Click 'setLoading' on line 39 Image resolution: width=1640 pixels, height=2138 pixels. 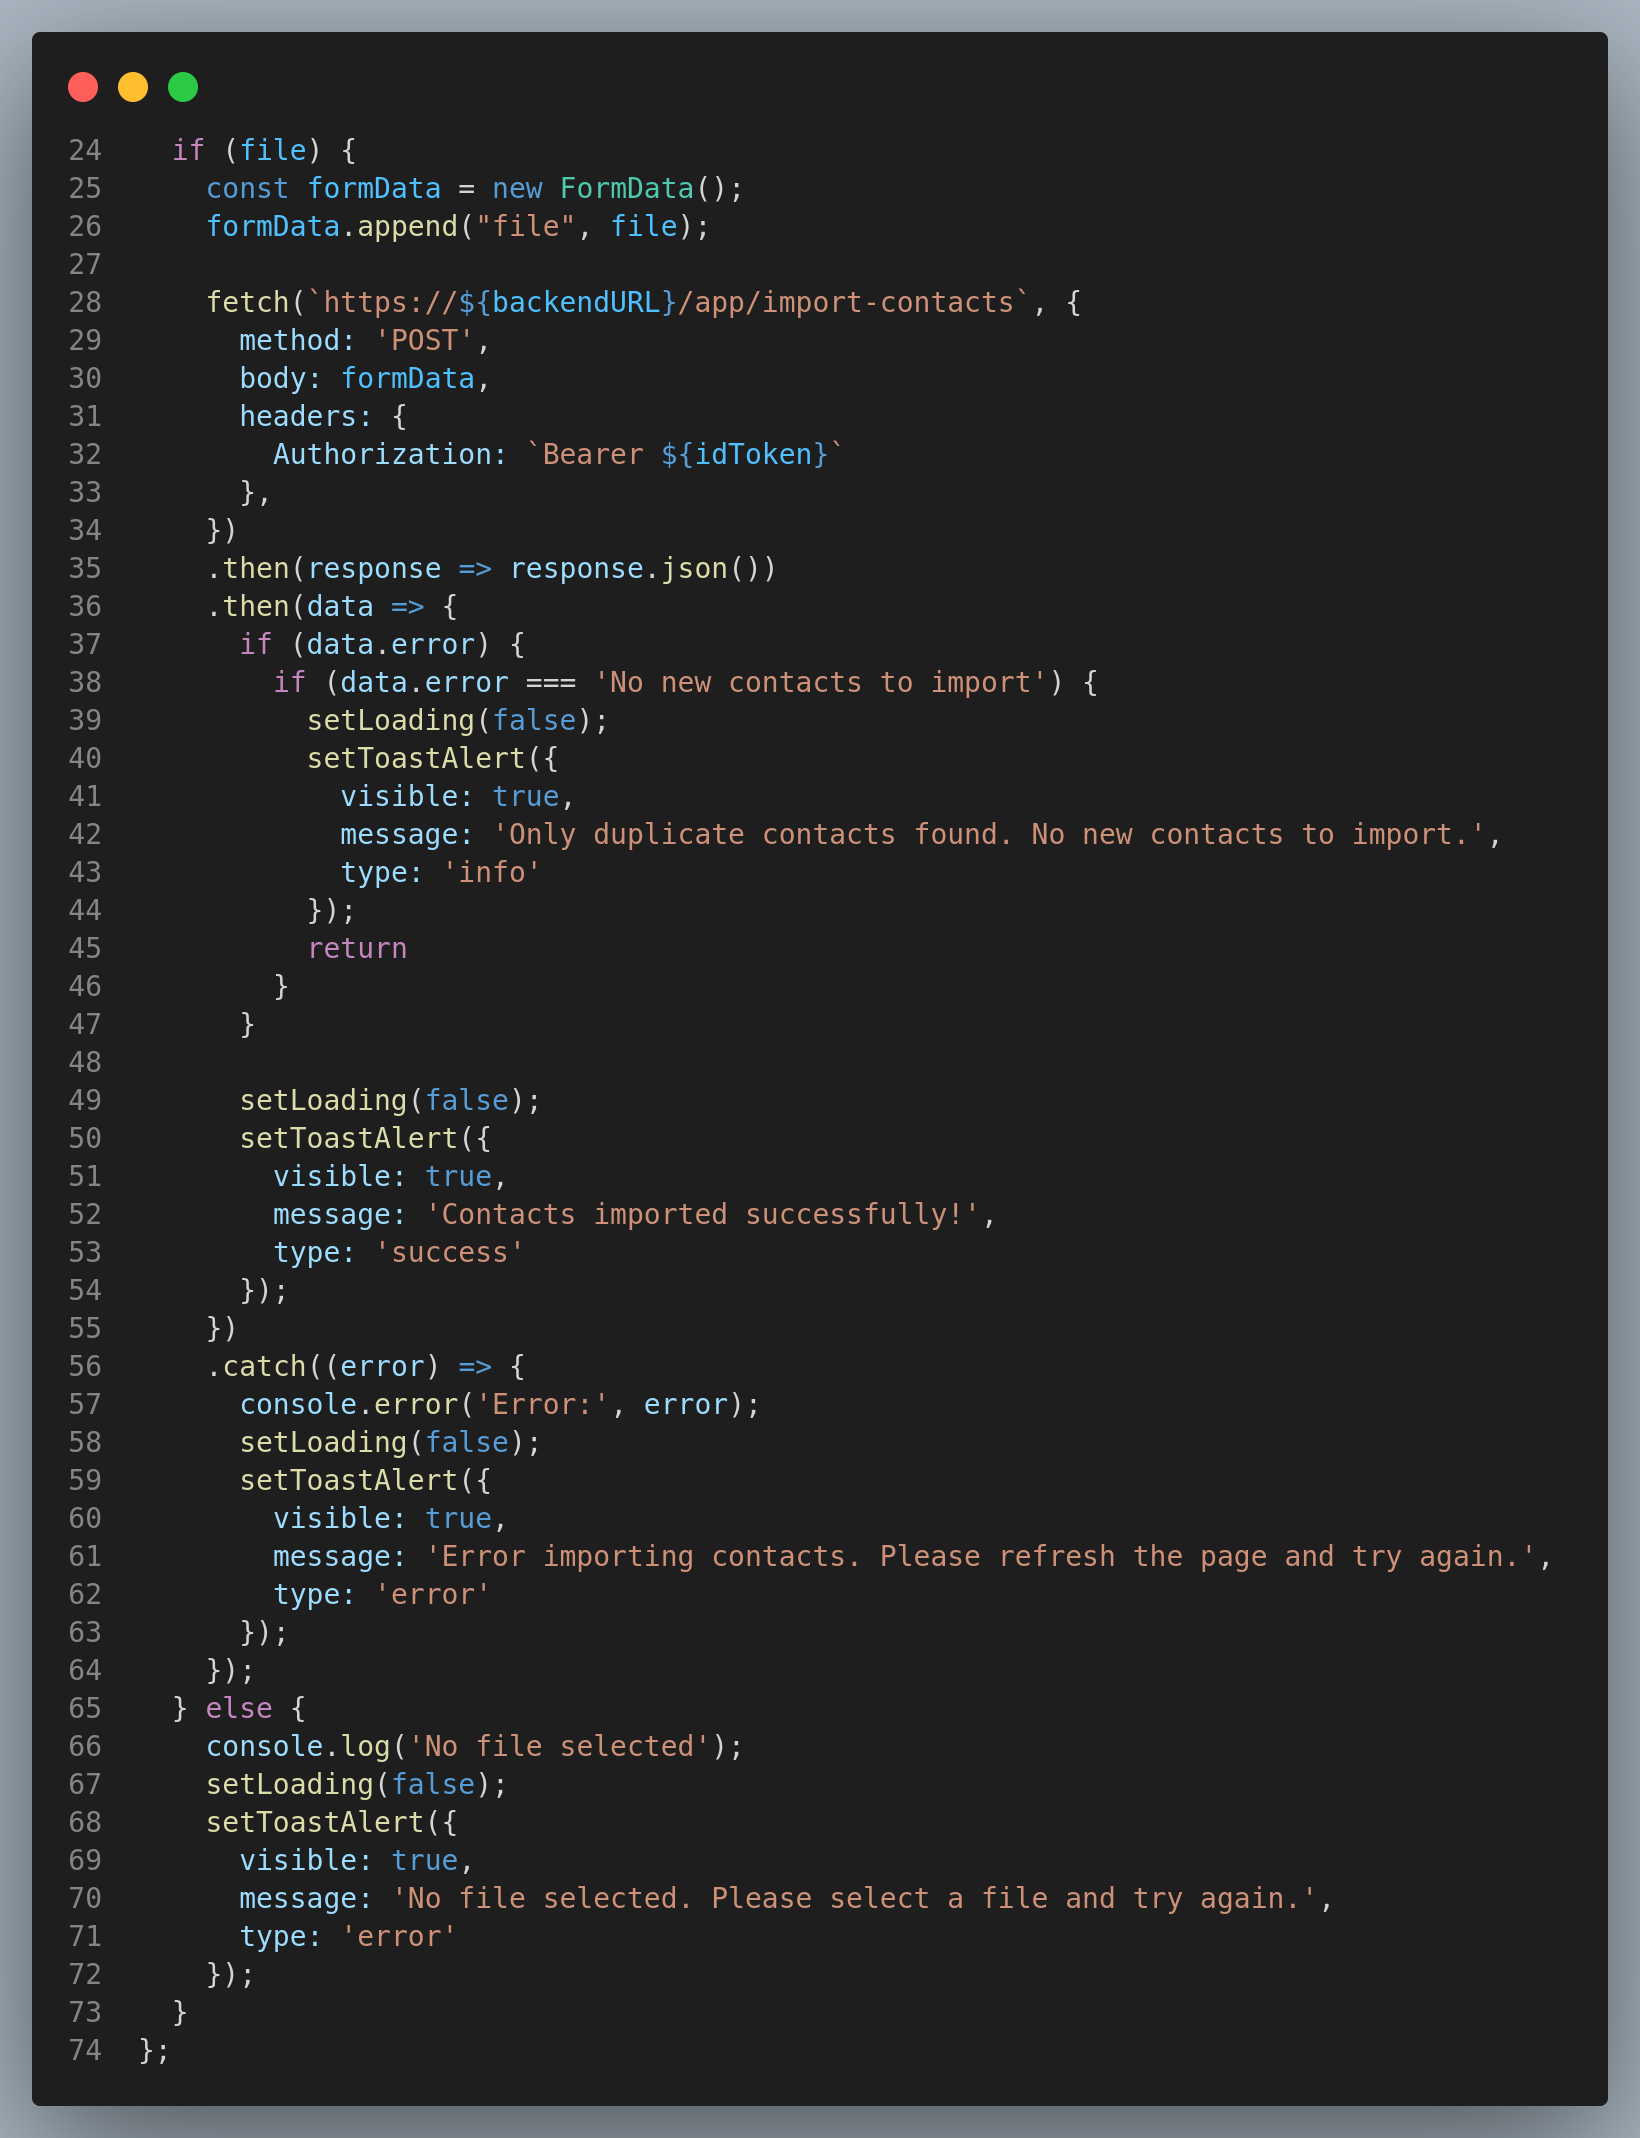click(391, 720)
